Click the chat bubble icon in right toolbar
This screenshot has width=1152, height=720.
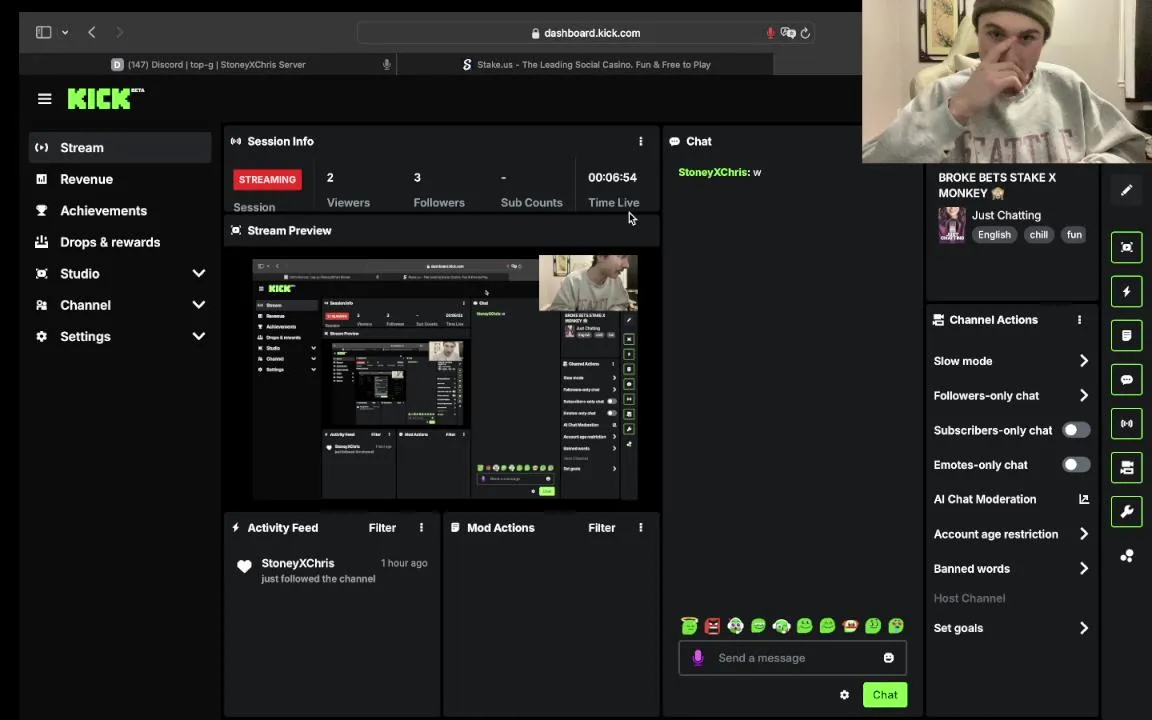click(1126, 380)
